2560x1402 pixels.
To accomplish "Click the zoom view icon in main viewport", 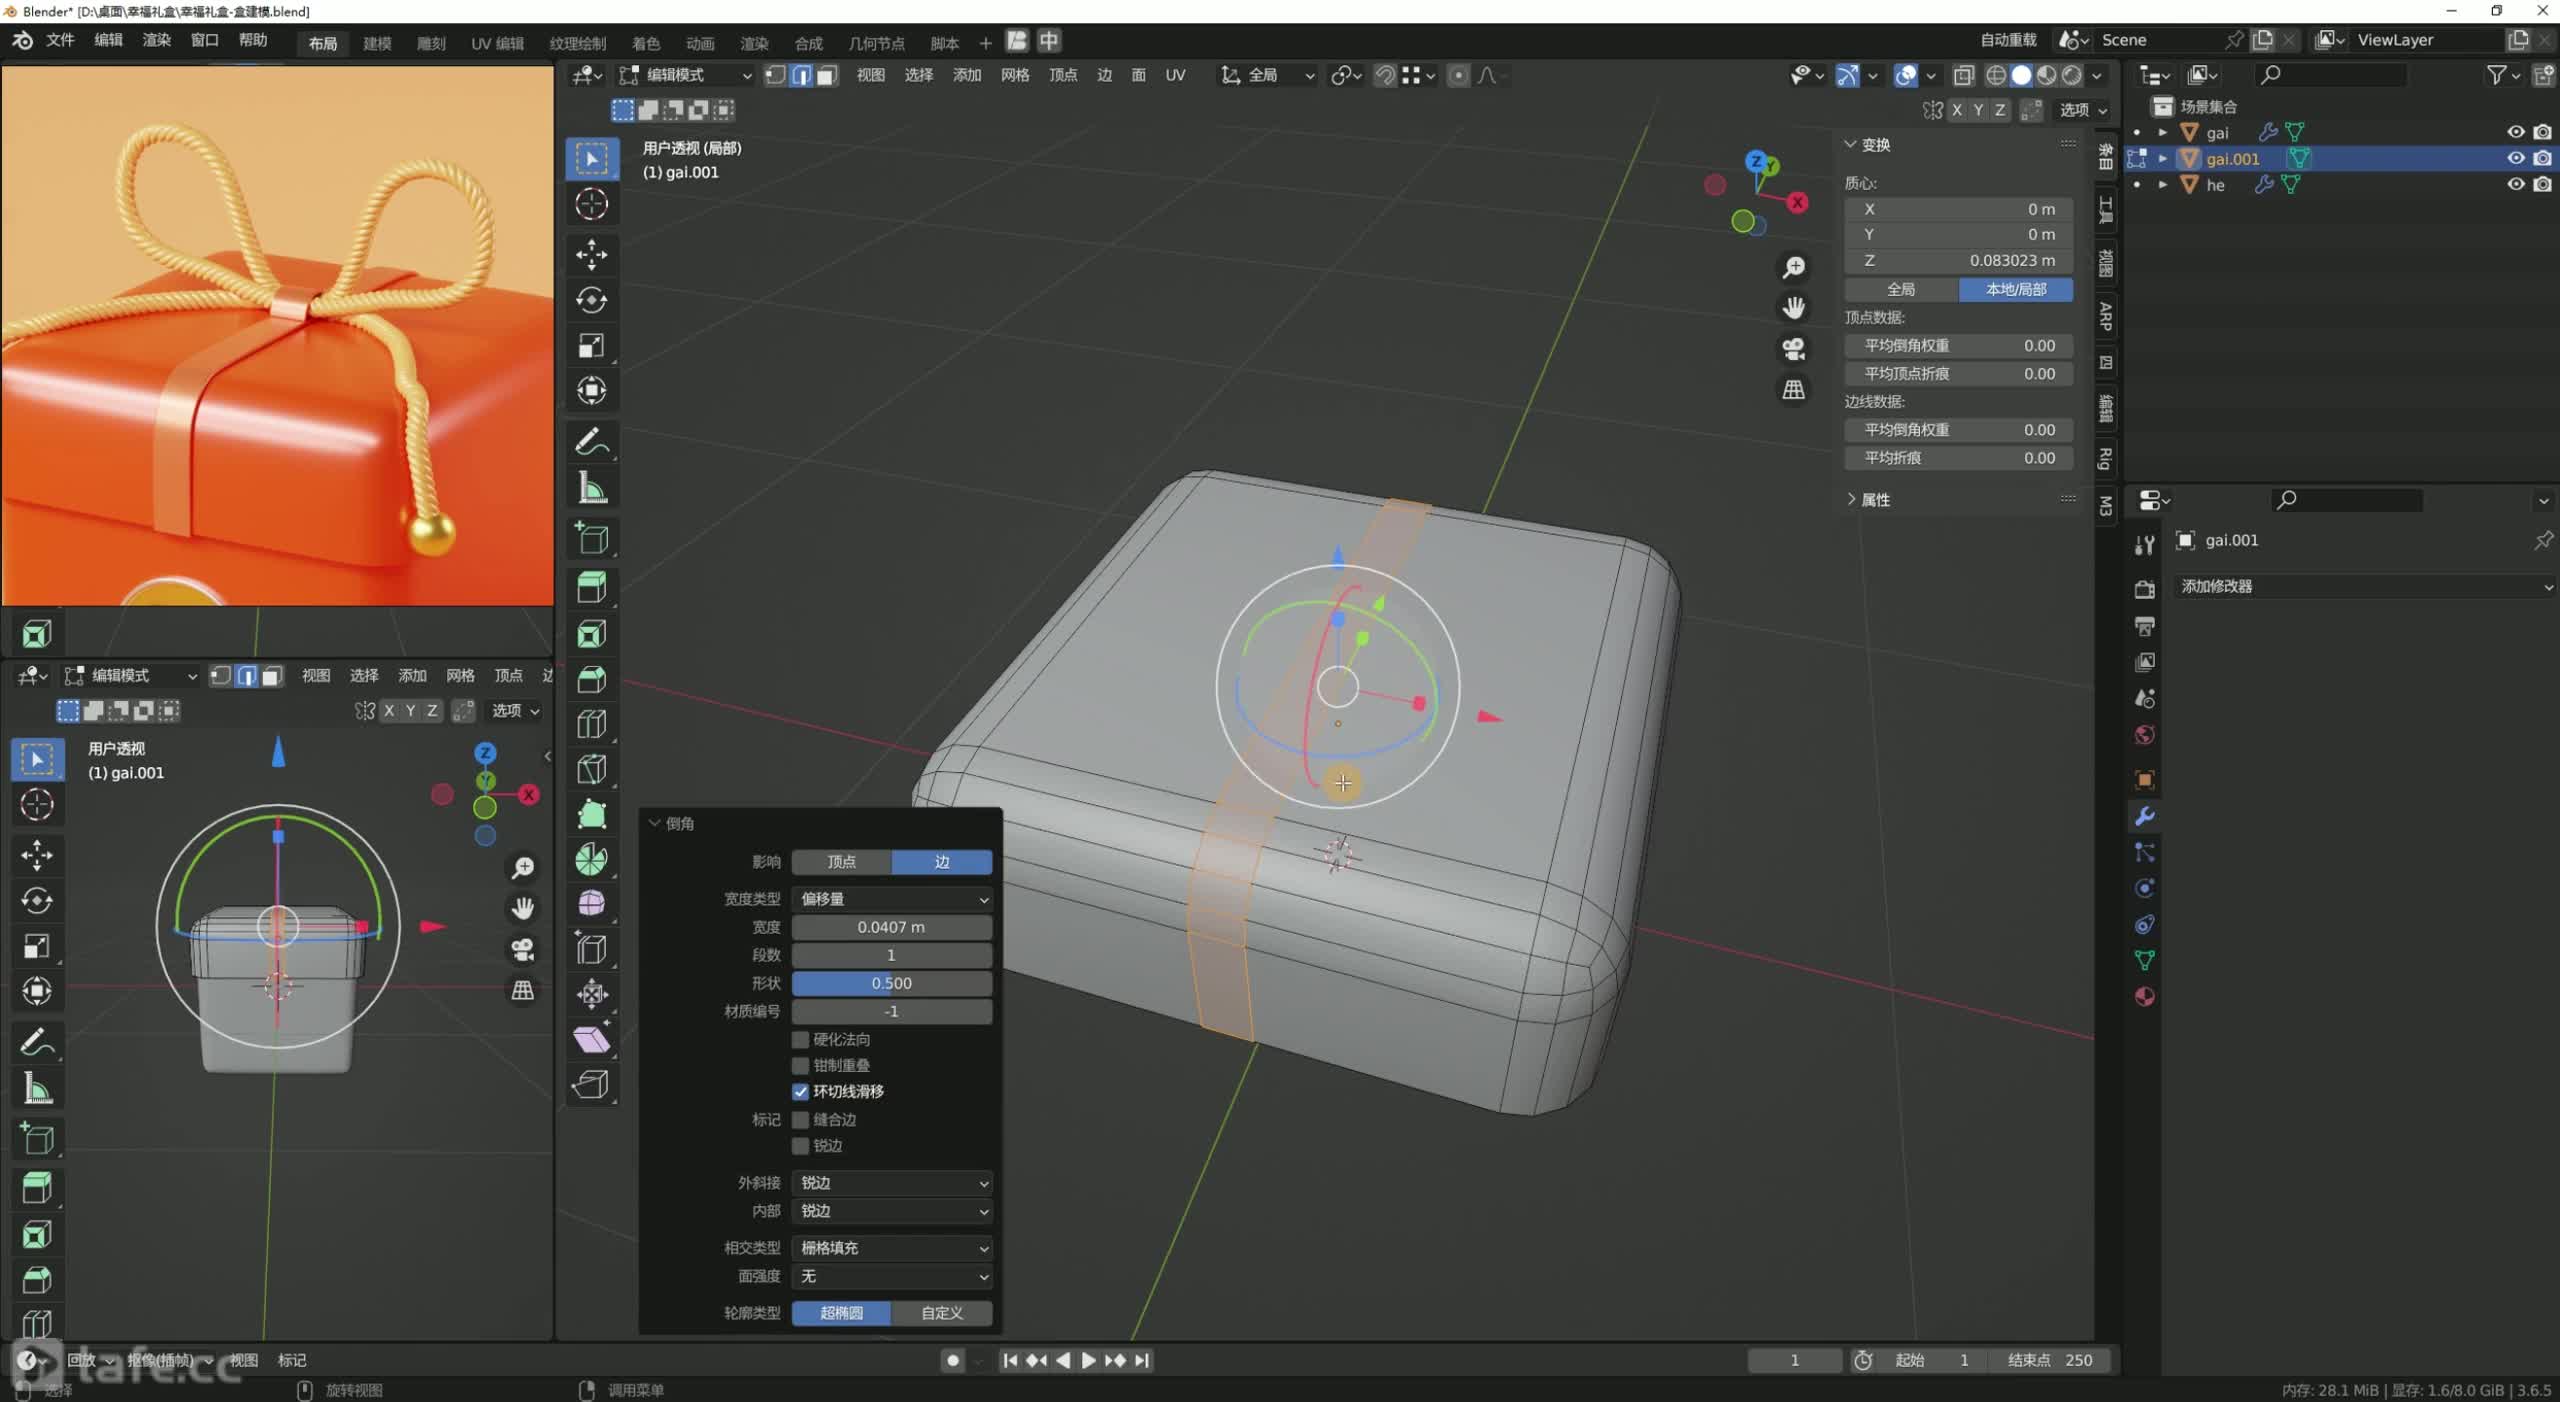I will [1794, 267].
